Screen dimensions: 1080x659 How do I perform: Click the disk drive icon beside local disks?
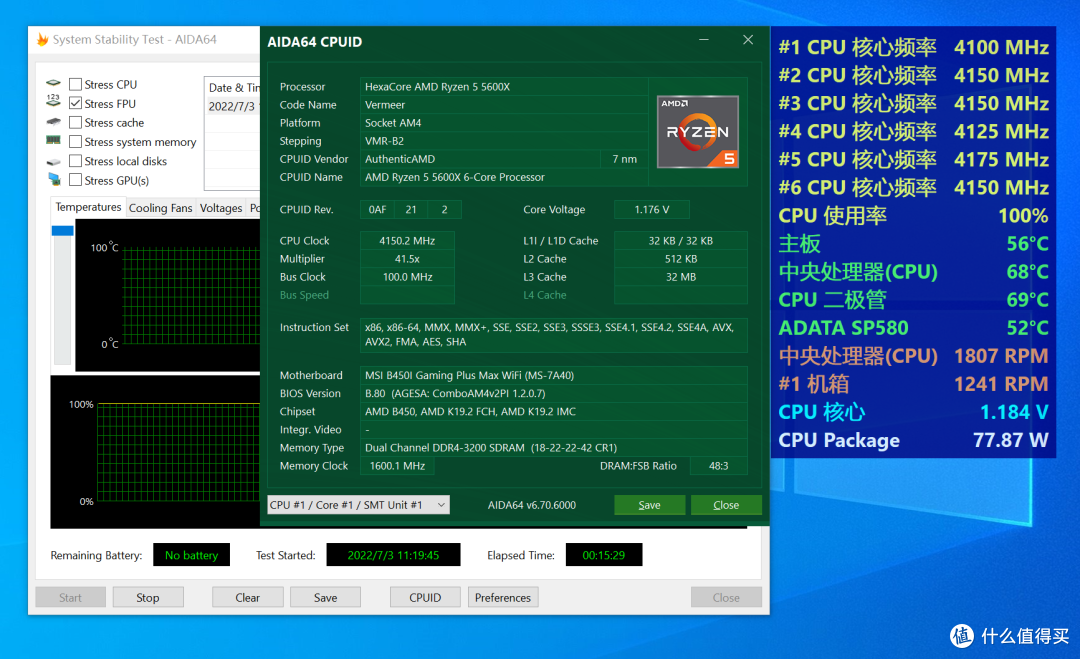coord(53,163)
